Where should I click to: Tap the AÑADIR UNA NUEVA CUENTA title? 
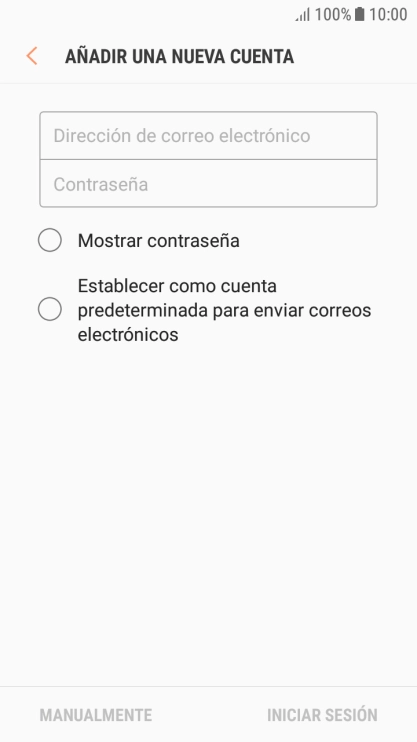click(x=179, y=56)
